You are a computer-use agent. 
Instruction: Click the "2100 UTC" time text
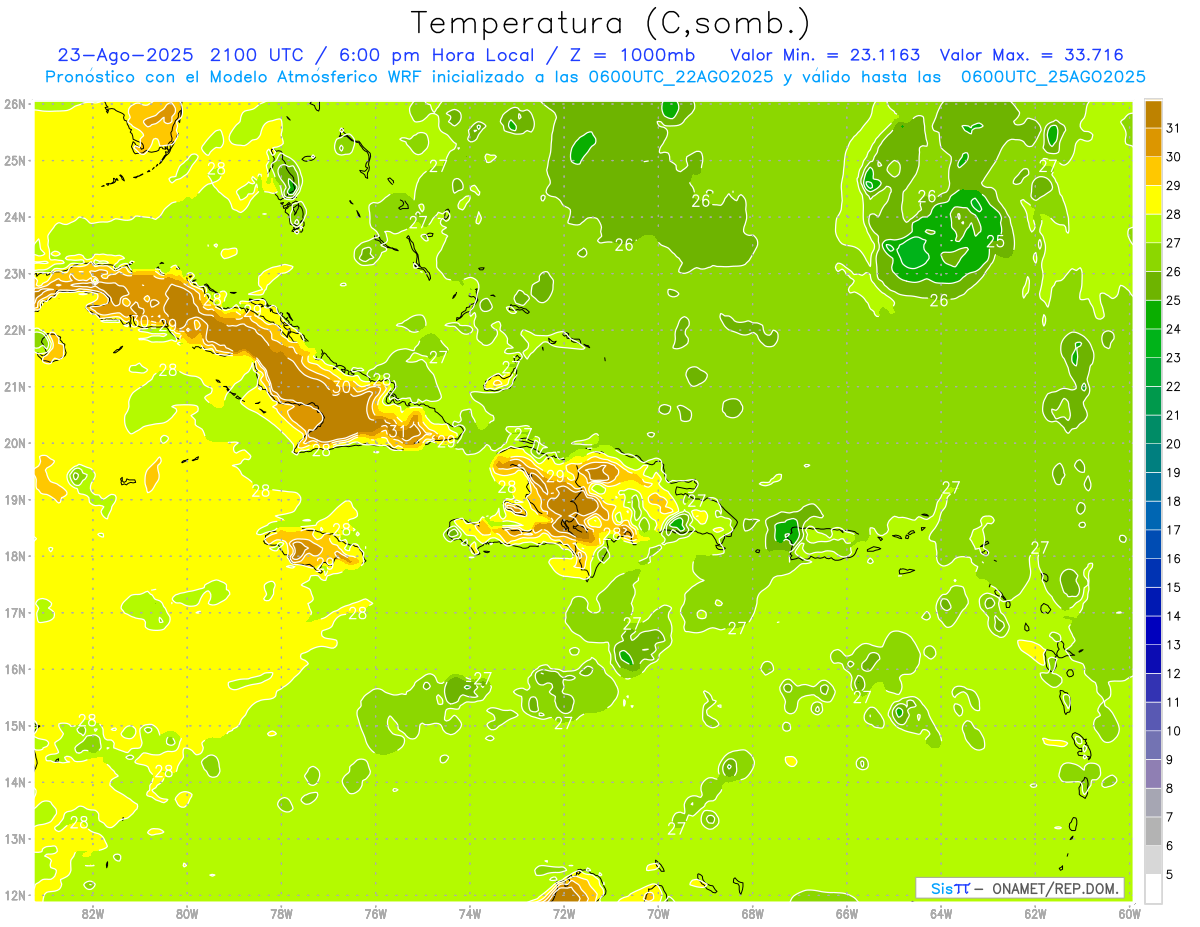(x=256, y=55)
